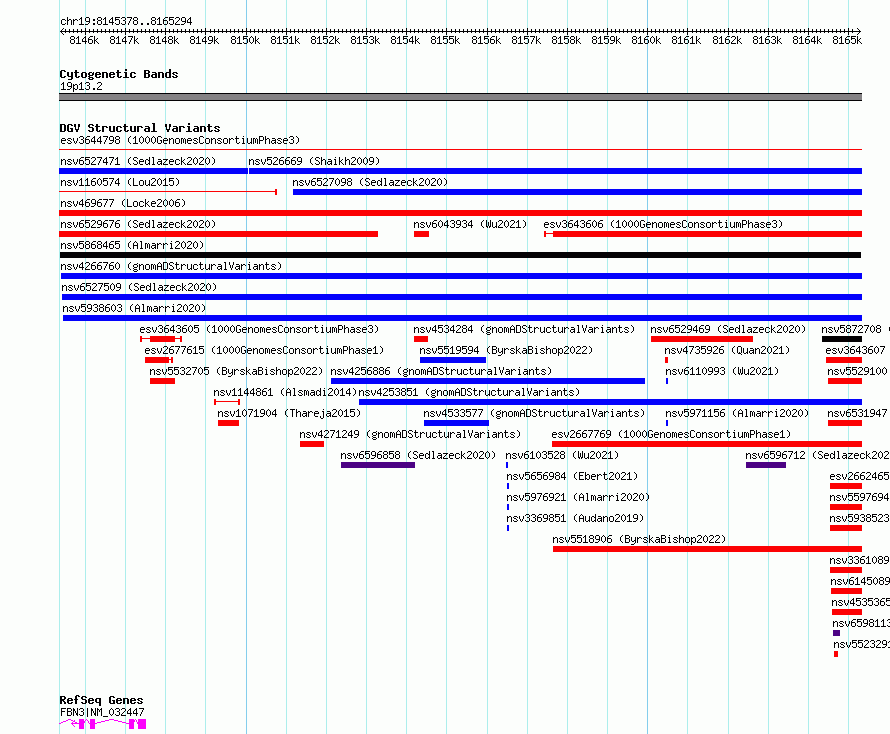Open nsv526669 (Shaikh2009) variant
890x734 pixels.
click(314, 161)
